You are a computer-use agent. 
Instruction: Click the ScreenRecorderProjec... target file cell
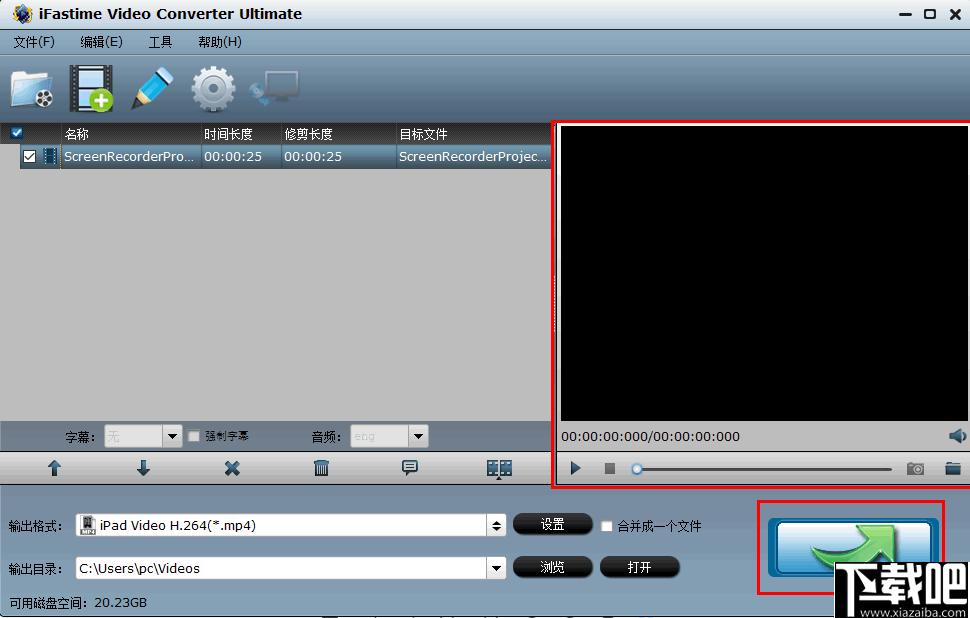[473, 157]
